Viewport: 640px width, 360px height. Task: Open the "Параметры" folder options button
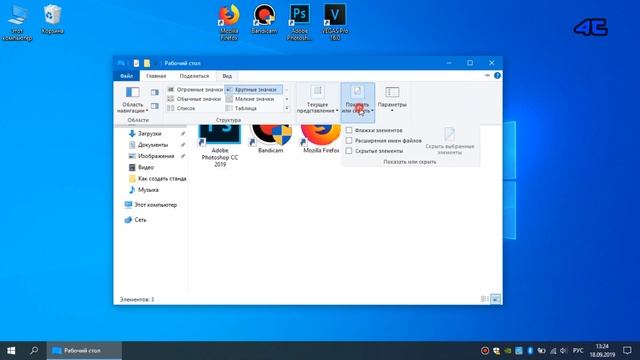tap(392, 100)
